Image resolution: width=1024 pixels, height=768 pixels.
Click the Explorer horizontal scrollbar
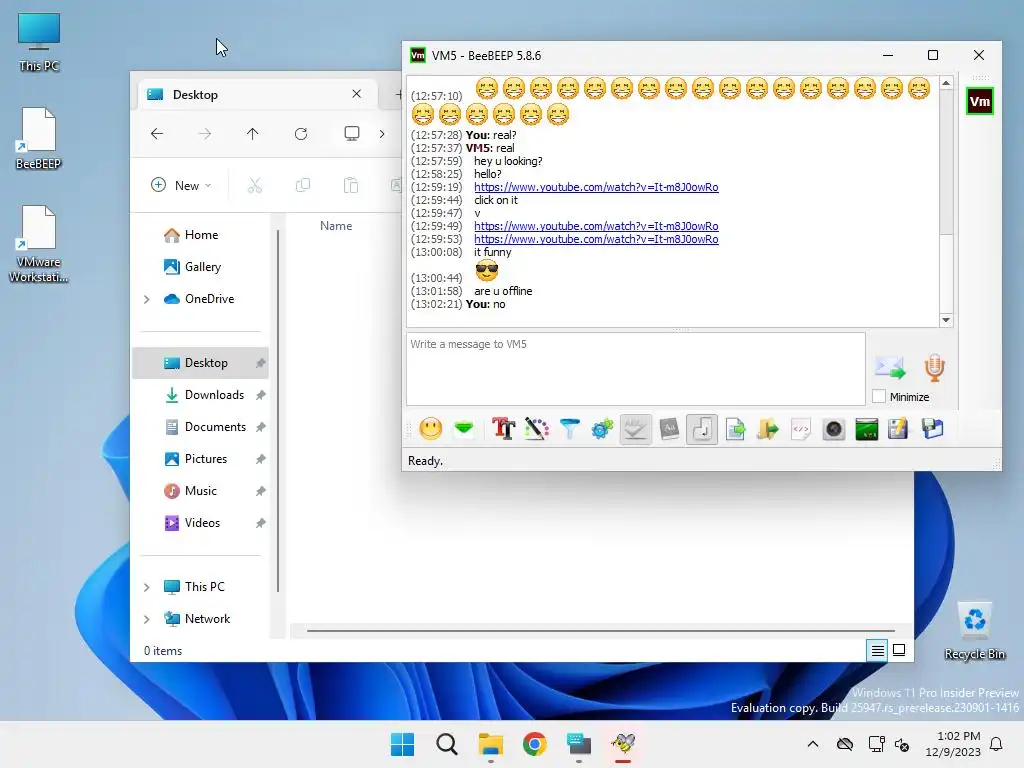point(600,631)
